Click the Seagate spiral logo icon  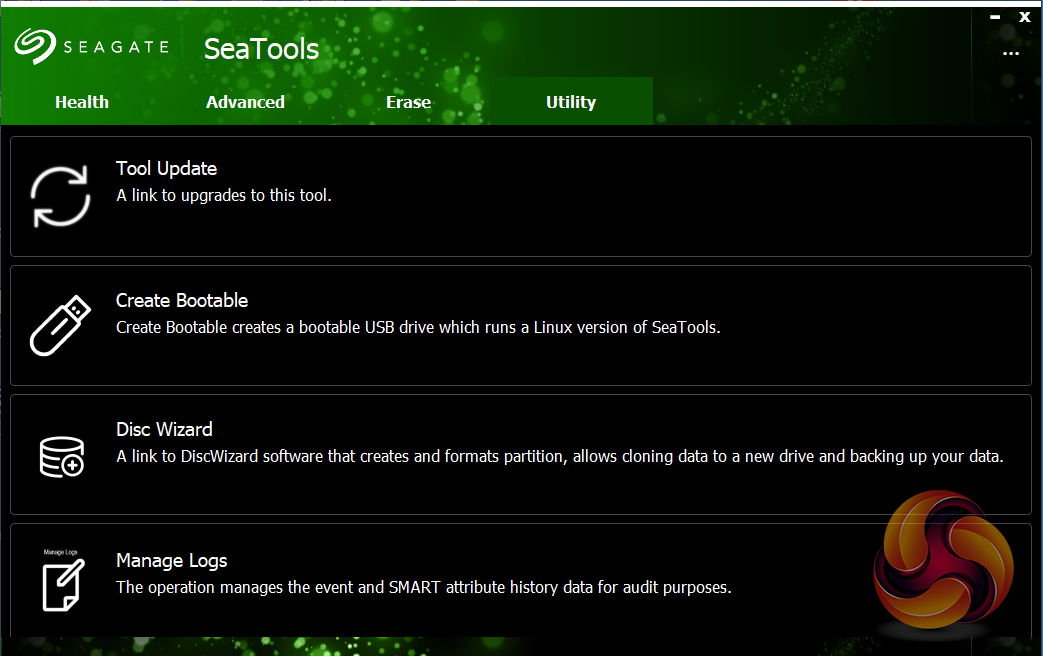pos(34,46)
